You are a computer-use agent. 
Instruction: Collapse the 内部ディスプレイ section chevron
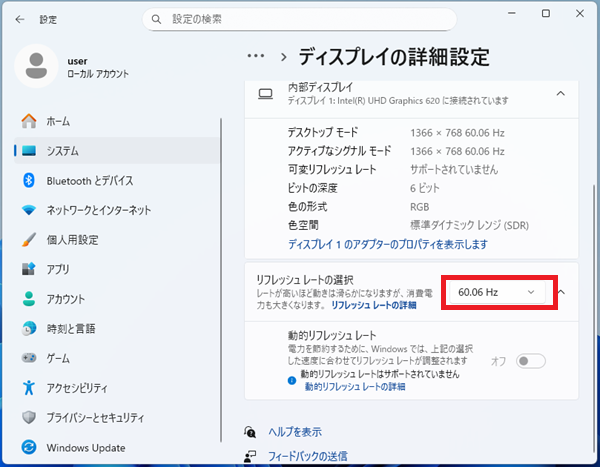tap(561, 94)
